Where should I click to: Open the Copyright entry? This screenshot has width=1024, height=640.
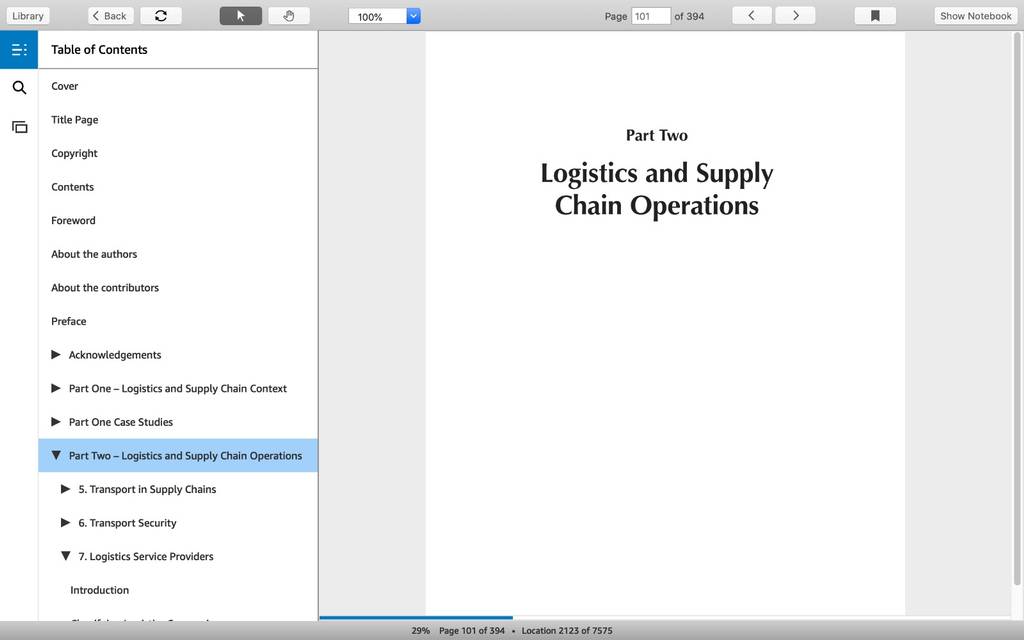(x=74, y=153)
